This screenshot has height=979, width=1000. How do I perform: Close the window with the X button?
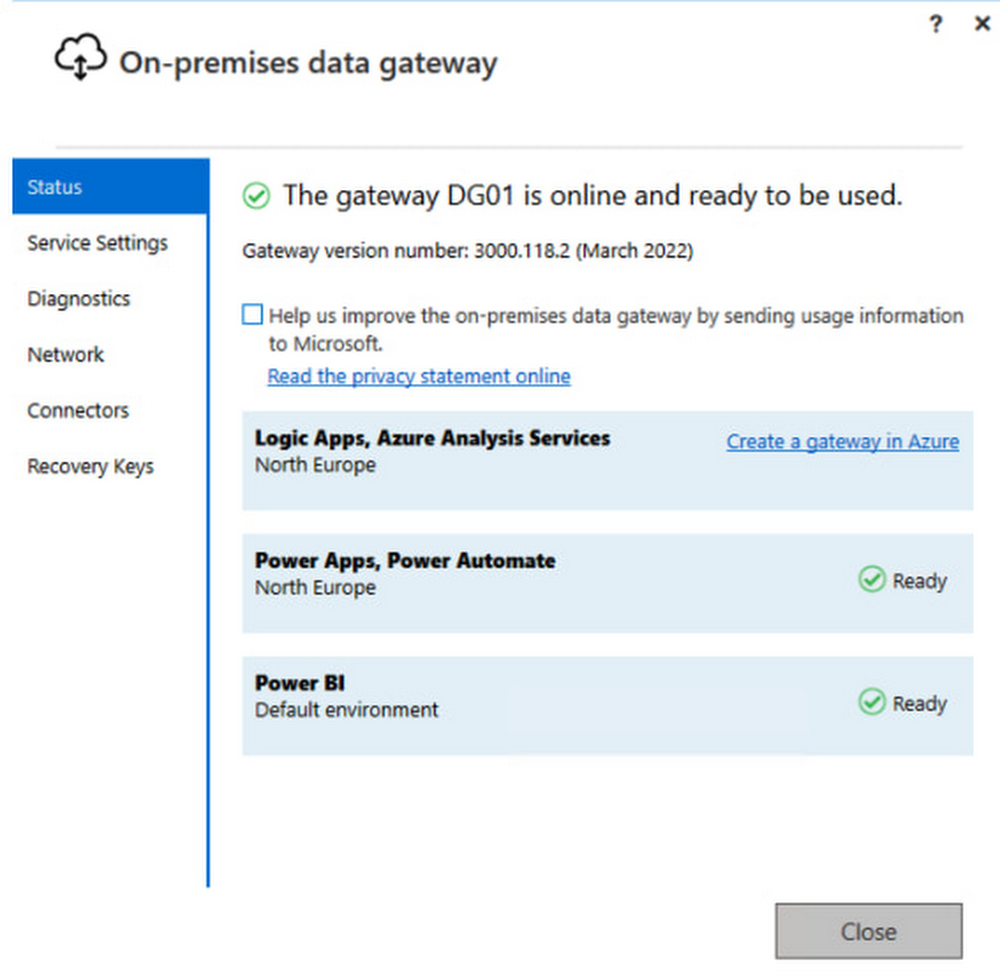pos(982,25)
